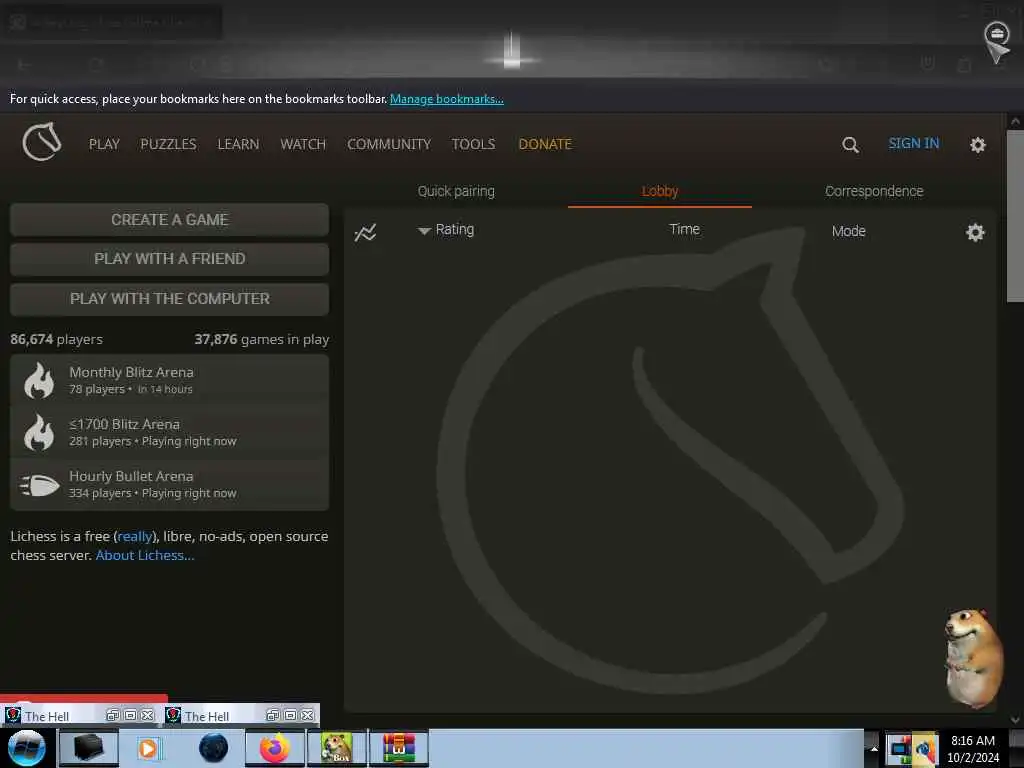The width and height of the screenshot is (1024, 768).
Task: Click the scrollbar down arrow
Action: point(1014,719)
